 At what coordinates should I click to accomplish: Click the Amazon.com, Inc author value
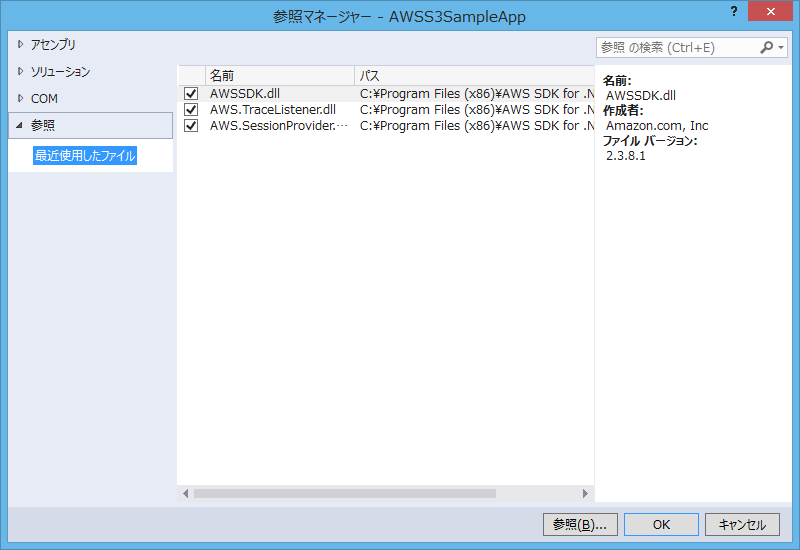(x=657, y=126)
